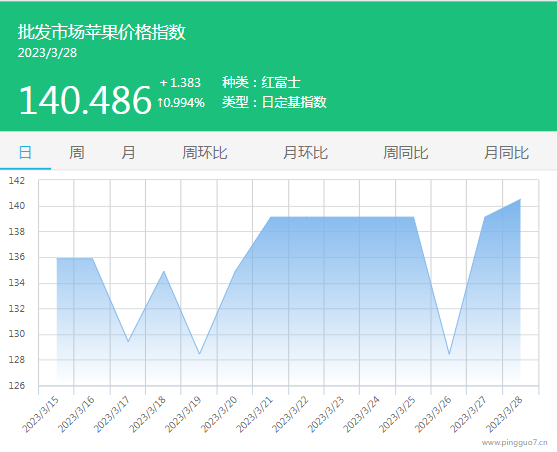Click the x-axis label 2023/3/26
The height and width of the screenshot is (452, 557).
[433, 415]
